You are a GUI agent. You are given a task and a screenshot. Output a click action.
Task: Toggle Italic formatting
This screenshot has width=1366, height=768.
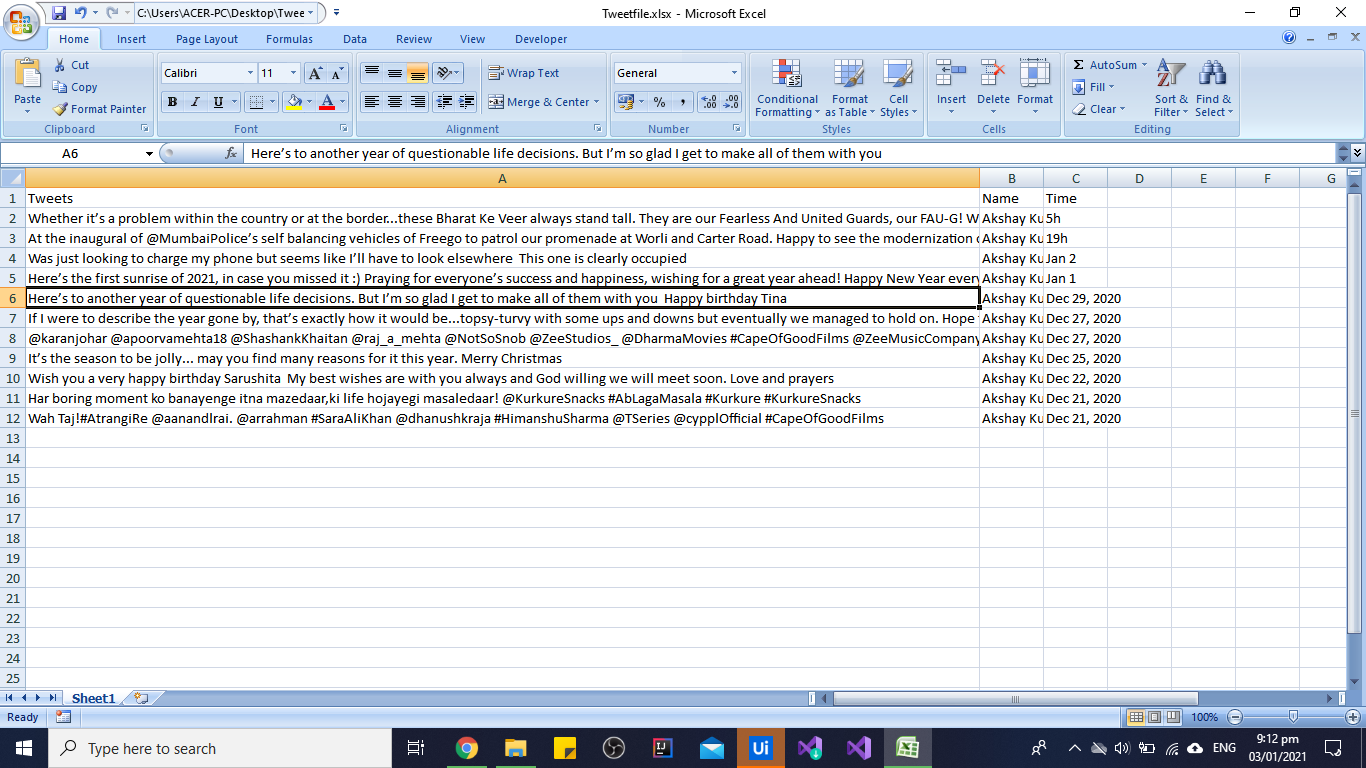[195, 102]
